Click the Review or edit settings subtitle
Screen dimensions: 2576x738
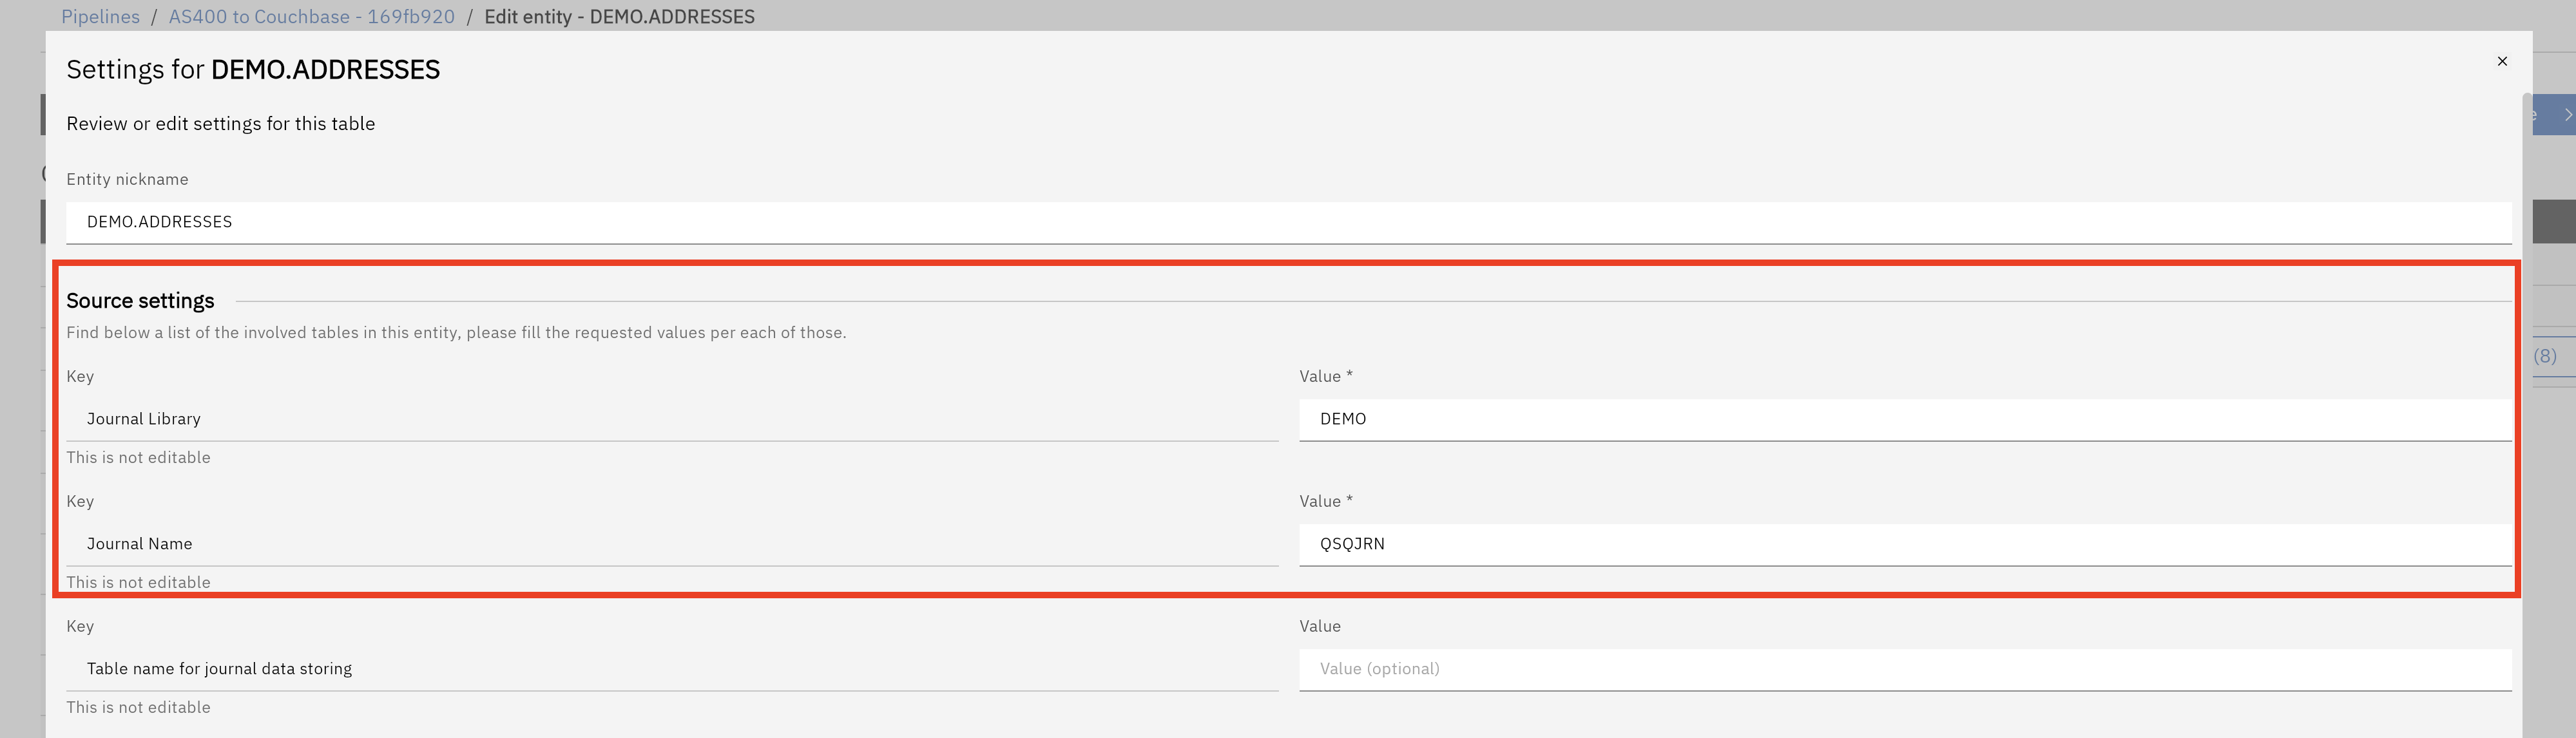pyautogui.click(x=221, y=124)
